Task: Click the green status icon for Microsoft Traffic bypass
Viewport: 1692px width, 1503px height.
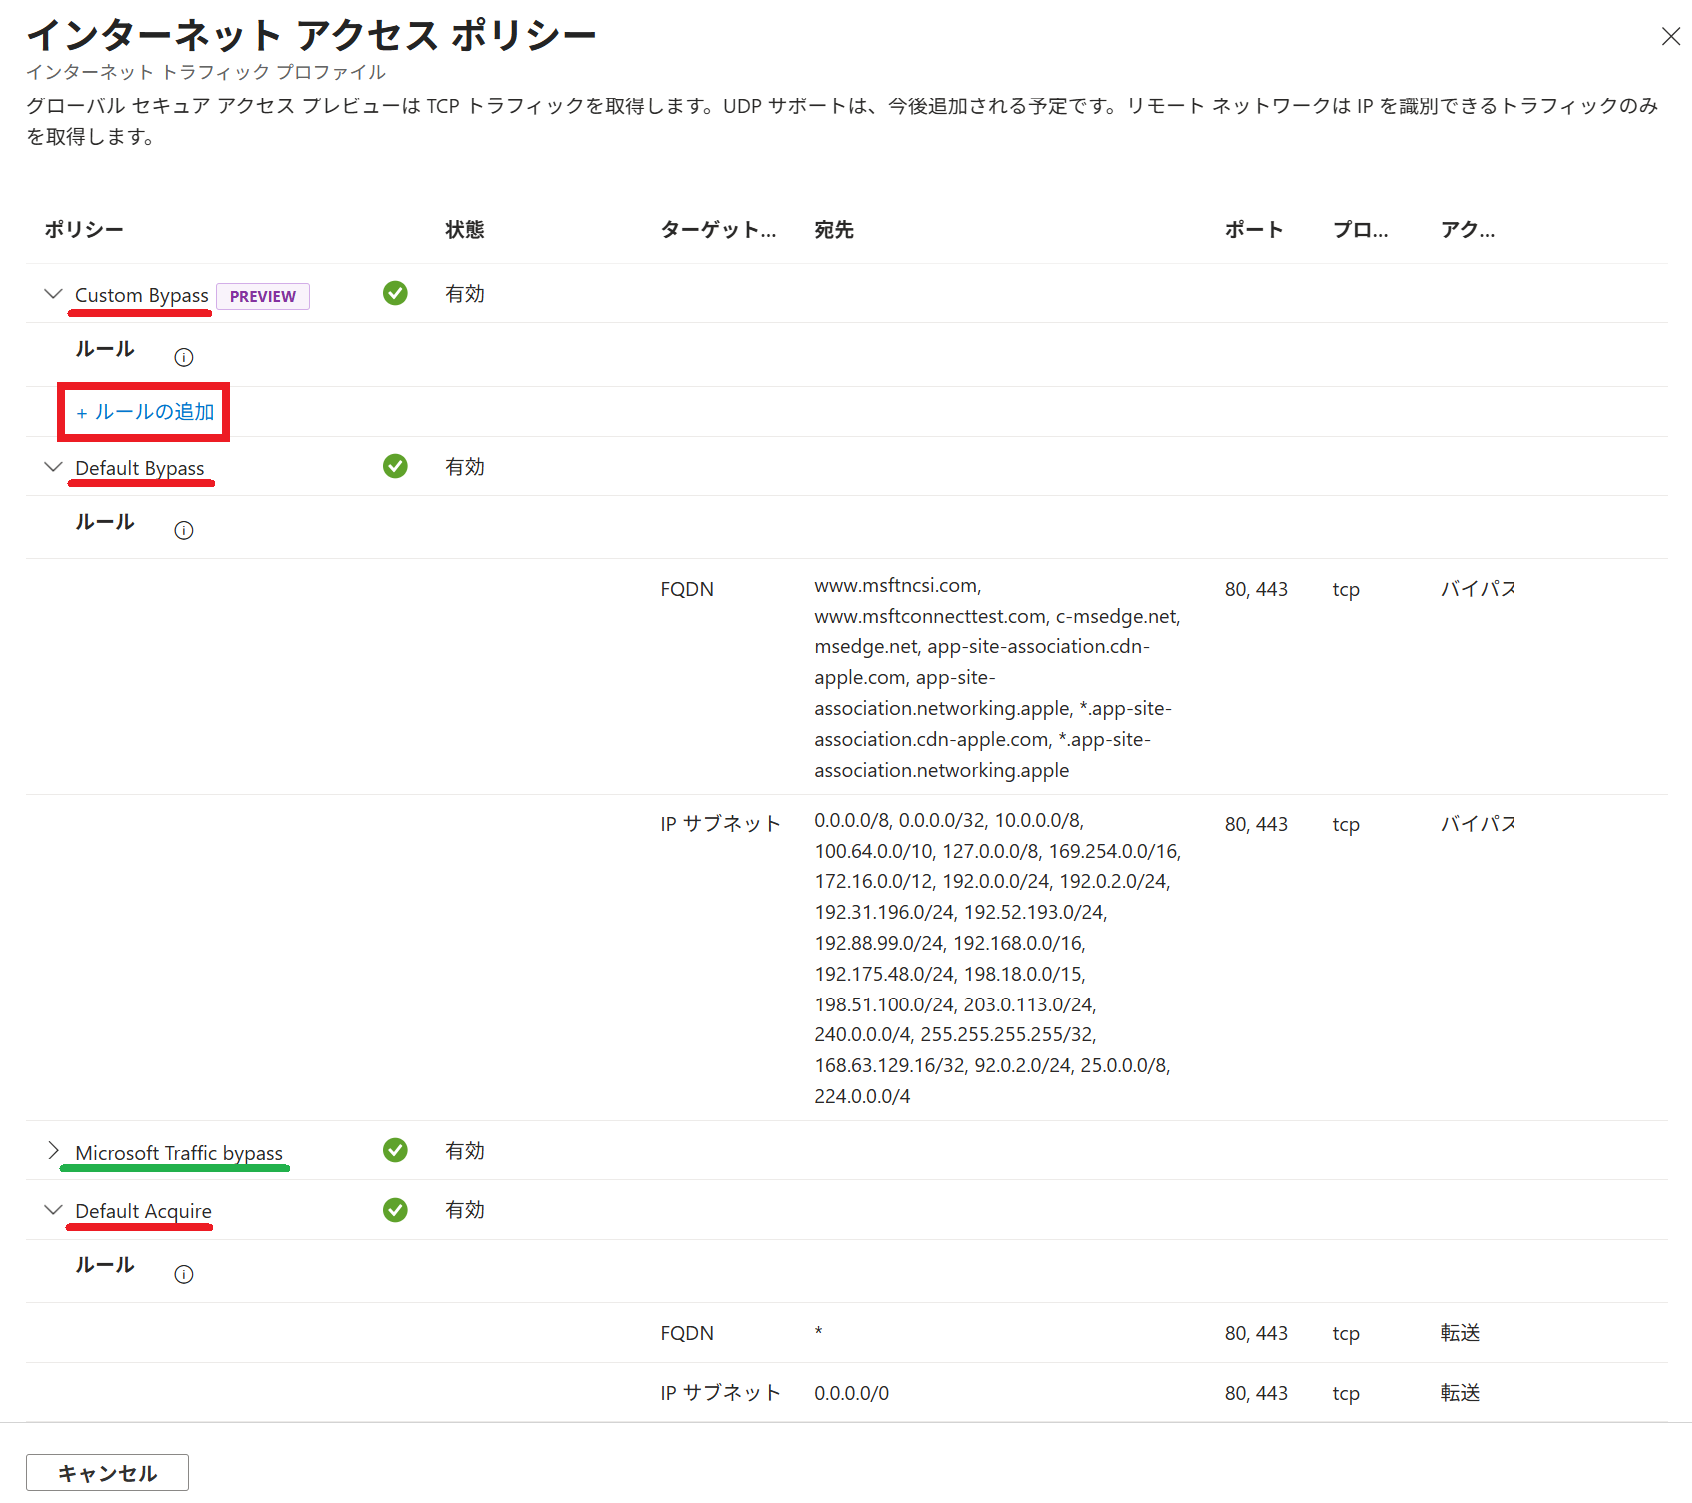Action: pos(395,1151)
